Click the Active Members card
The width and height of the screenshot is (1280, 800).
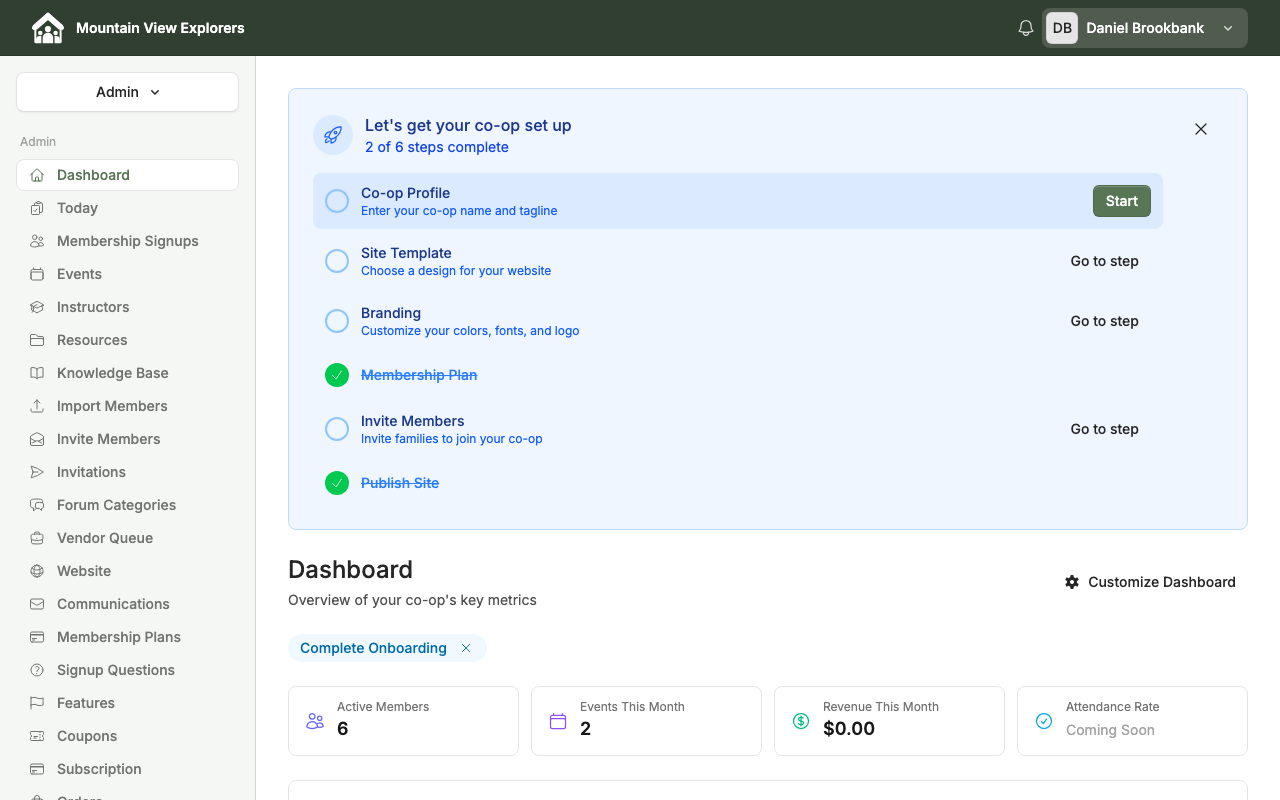coord(403,721)
